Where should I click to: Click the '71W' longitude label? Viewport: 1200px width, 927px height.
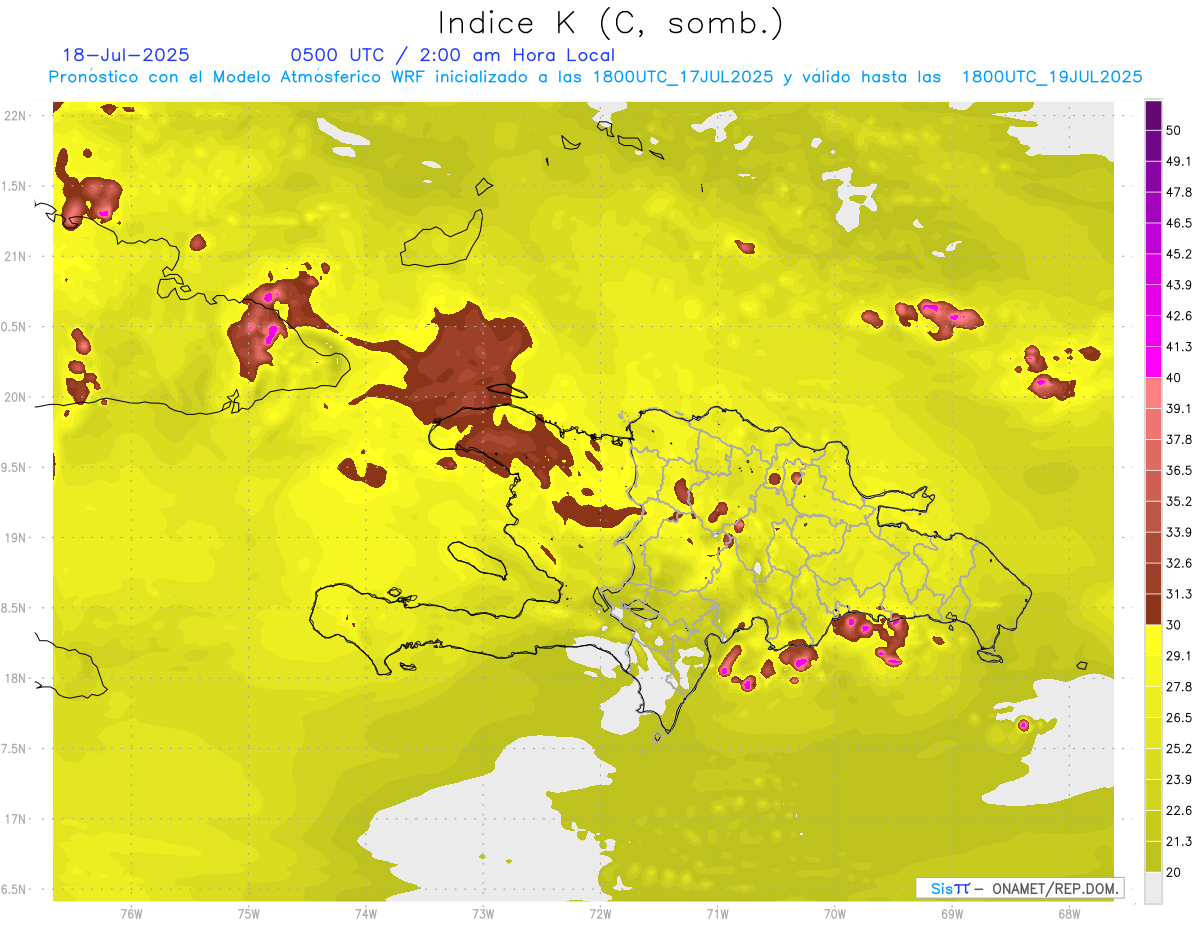point(717,913)
